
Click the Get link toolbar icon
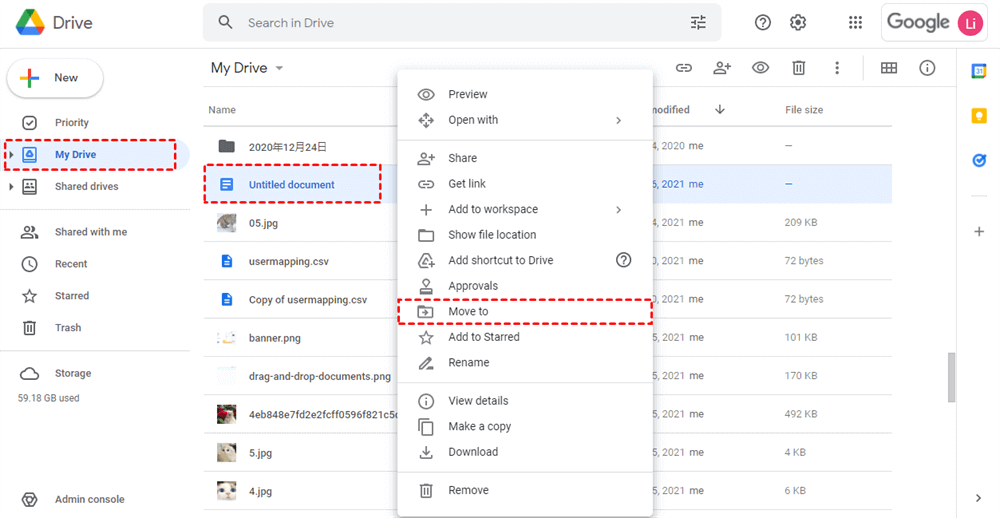coord(684,68)
